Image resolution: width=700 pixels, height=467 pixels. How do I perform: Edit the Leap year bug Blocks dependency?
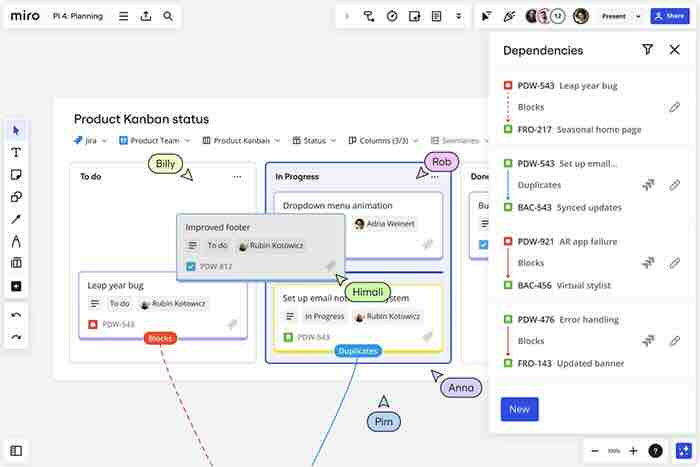(x=675, y=107)
